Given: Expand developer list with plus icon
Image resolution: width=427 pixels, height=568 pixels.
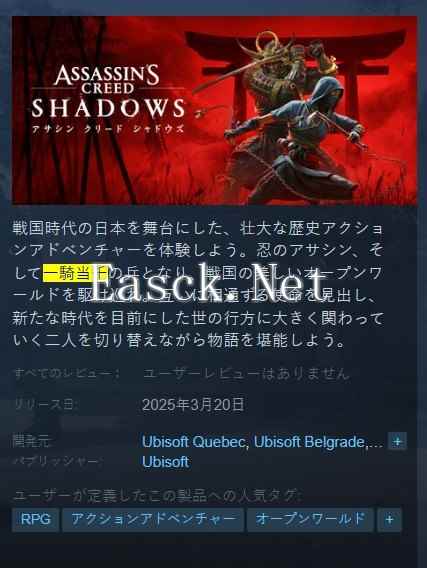Looking at the screenshot, I should [397, 441].
